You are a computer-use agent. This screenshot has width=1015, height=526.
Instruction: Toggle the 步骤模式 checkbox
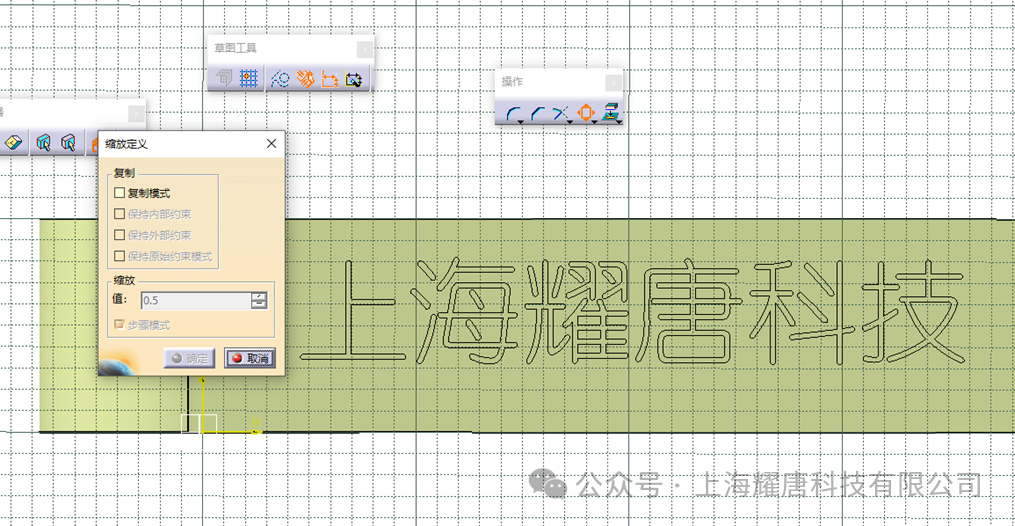point(119,325)
